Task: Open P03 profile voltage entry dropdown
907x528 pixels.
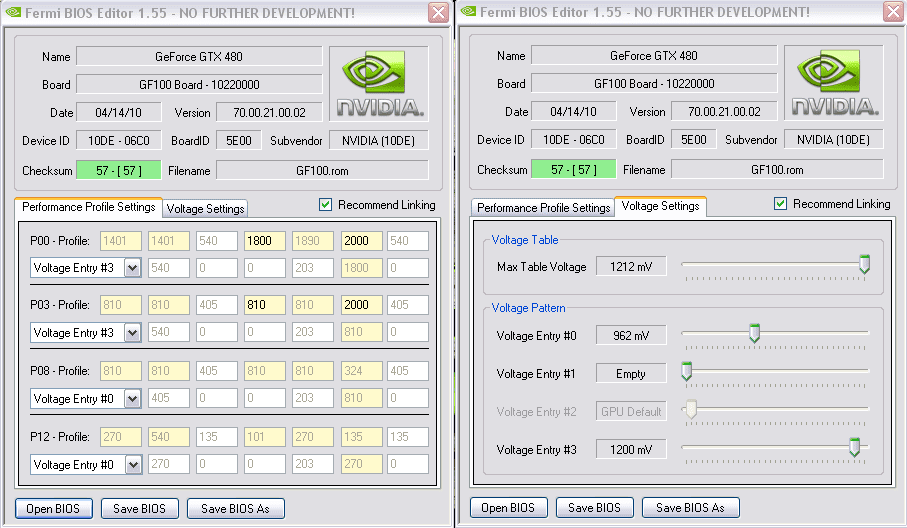Action: (133, 333)
